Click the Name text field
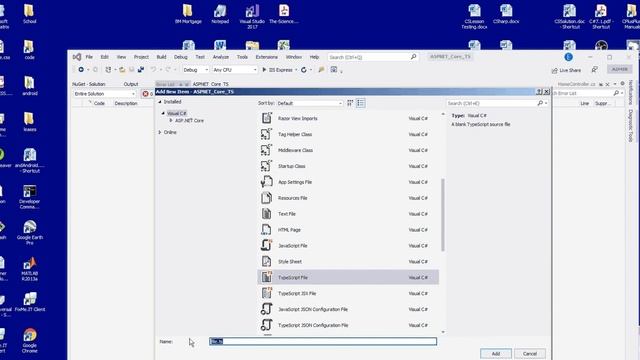640x360 pixels. point(323,341)
